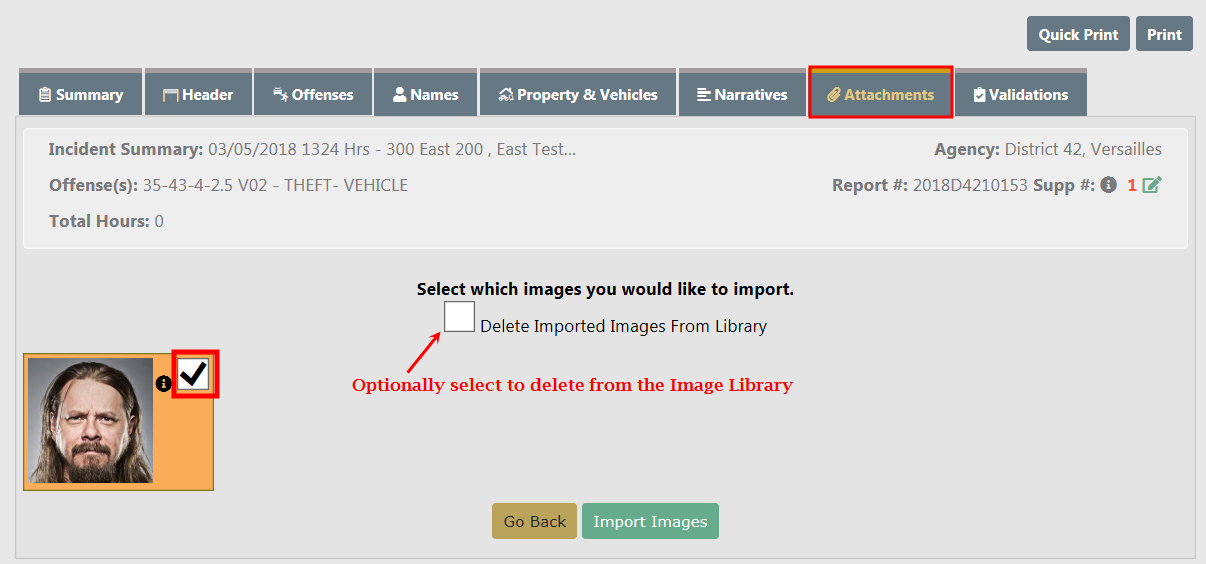This screenshot has width=1206, height=564.
Task: Click the edit supplement pencil icon
Action: pos(1151,185)
